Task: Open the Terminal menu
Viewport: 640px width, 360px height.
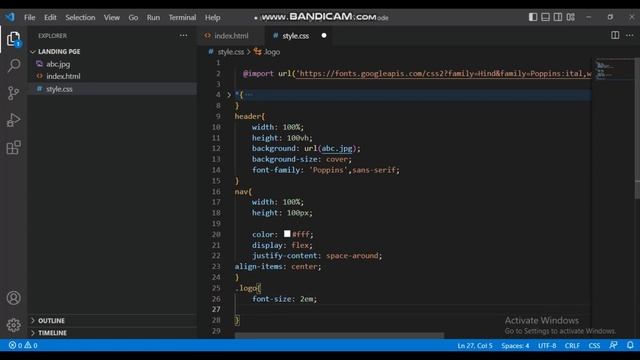Action: [x=182, y=17]
